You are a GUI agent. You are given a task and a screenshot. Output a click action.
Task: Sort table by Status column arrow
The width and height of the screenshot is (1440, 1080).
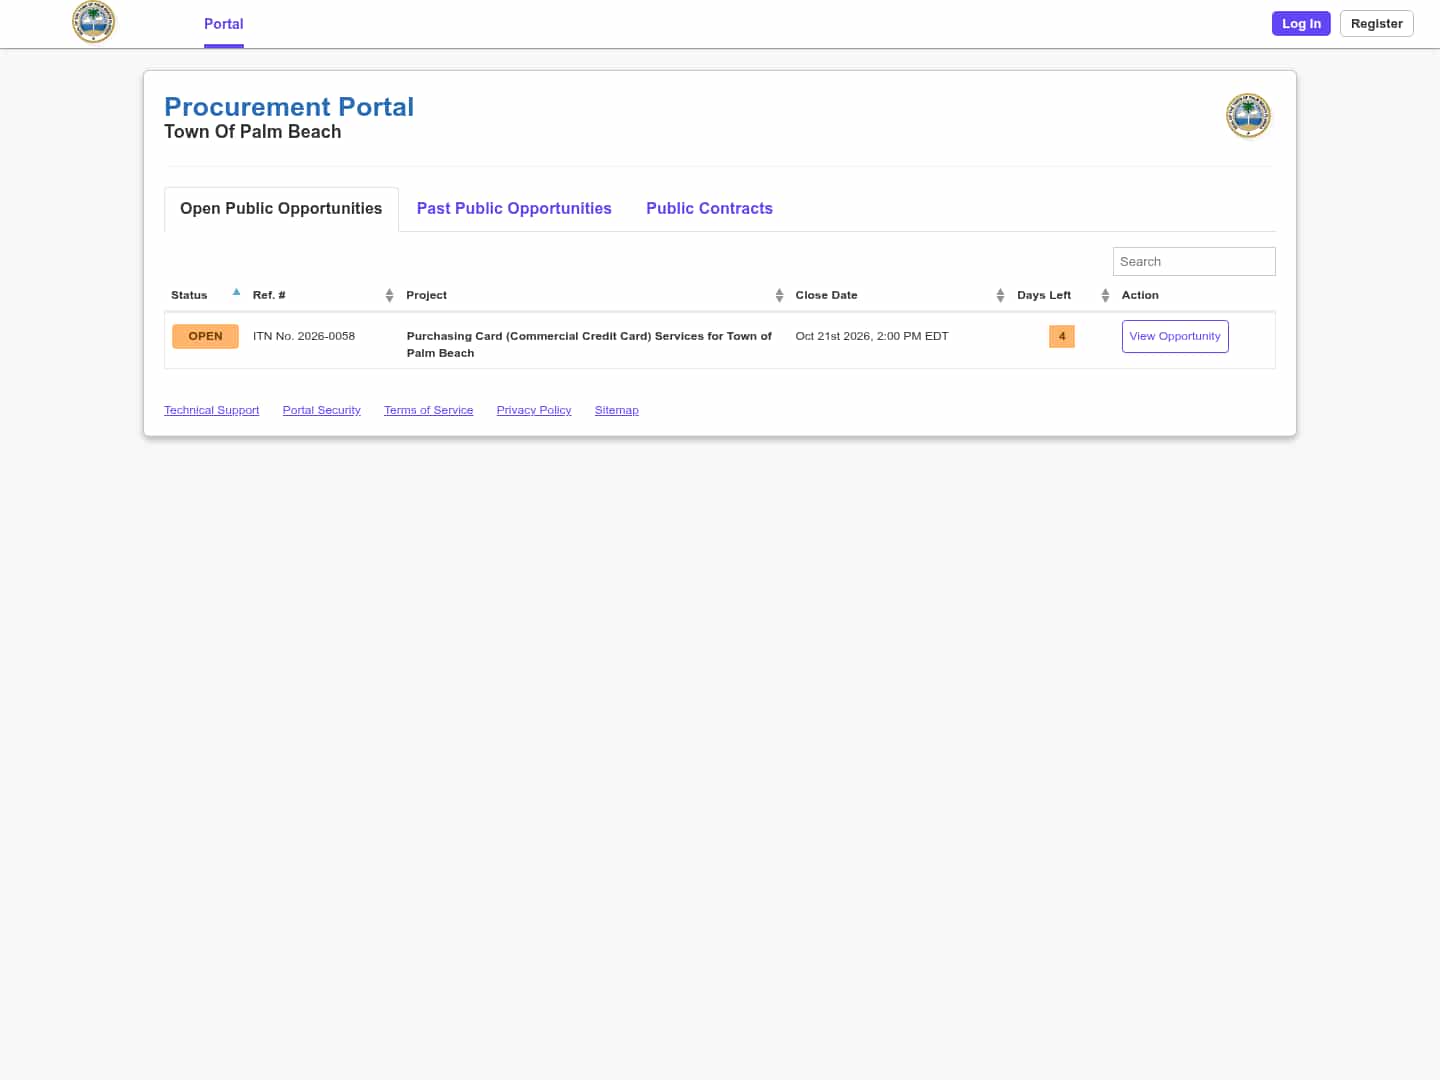(x=236, y=293)
